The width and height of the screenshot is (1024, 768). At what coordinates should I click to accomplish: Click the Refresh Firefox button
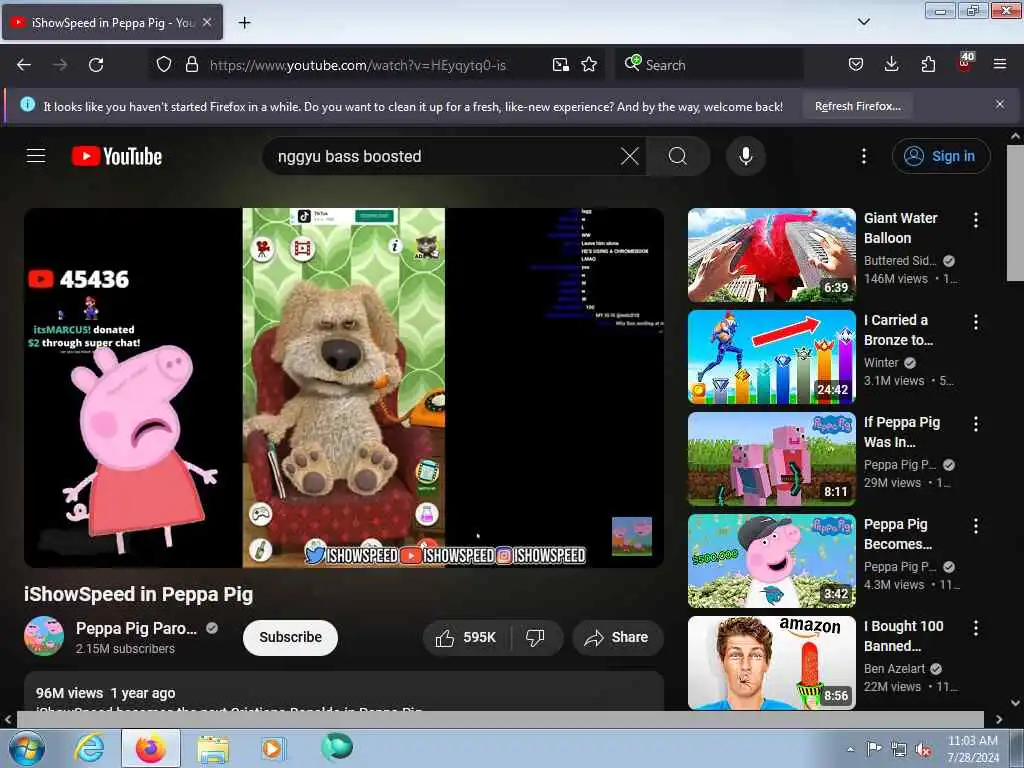(x=857, y=106)
